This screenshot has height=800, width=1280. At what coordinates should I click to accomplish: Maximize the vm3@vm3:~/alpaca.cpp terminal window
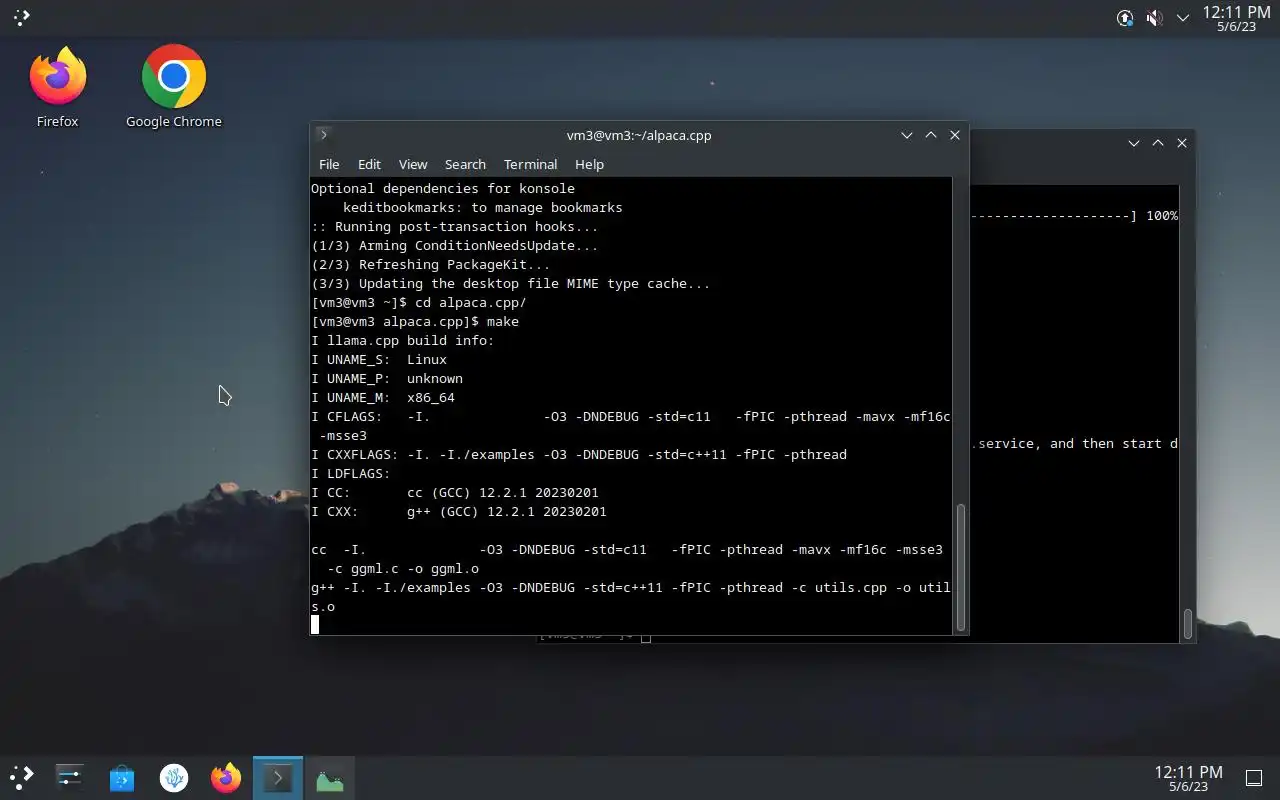pos(930,135)
